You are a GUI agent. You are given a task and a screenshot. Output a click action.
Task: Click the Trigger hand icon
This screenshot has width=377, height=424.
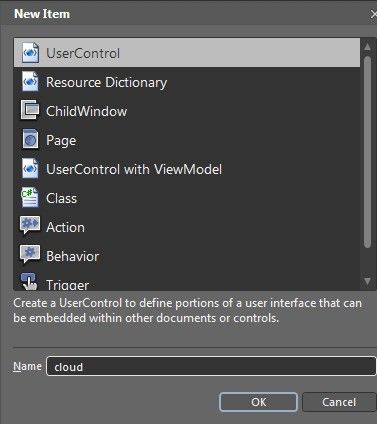pyautogui.click(x=29, y=282)
